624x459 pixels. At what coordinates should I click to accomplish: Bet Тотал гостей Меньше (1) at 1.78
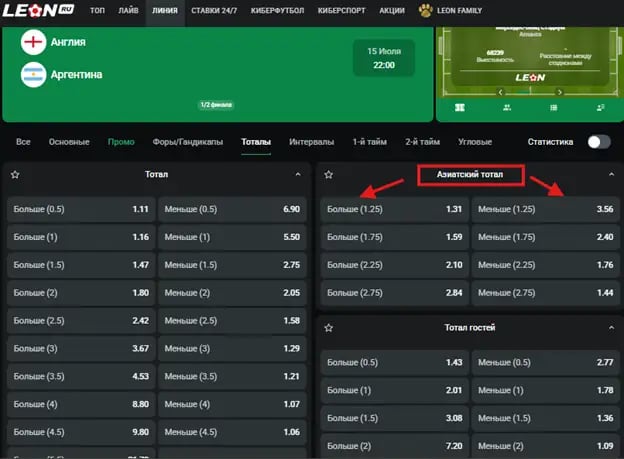click(546, 390)
